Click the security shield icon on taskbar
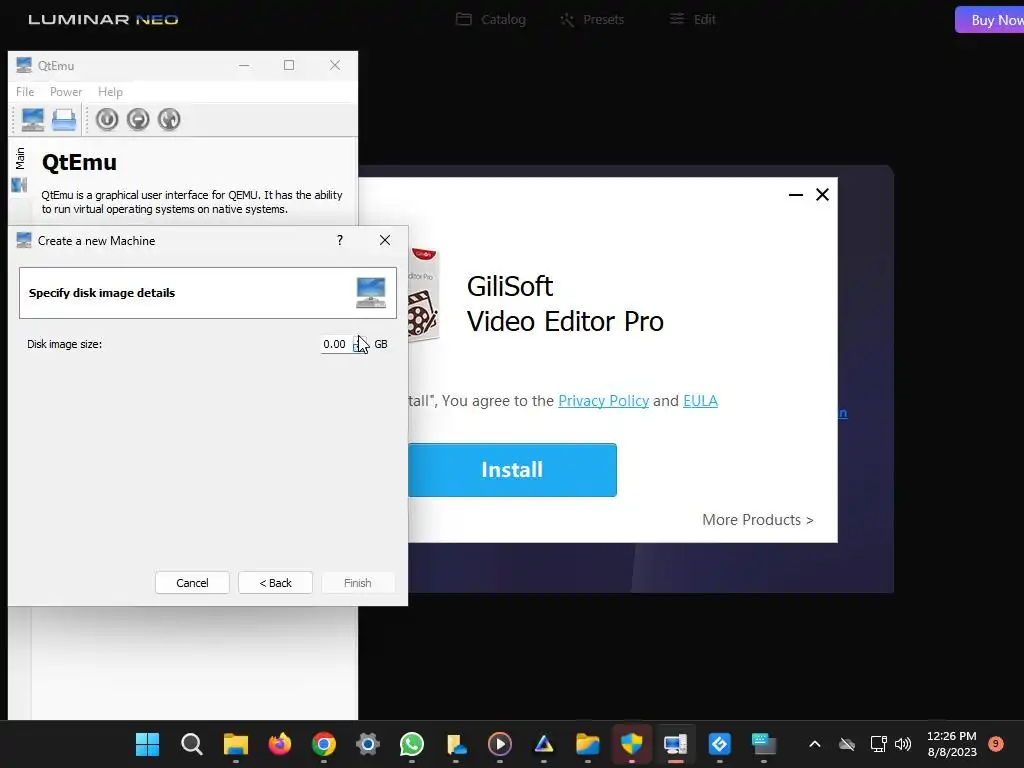The image size is (1024, 768). [x=632, y=744]
